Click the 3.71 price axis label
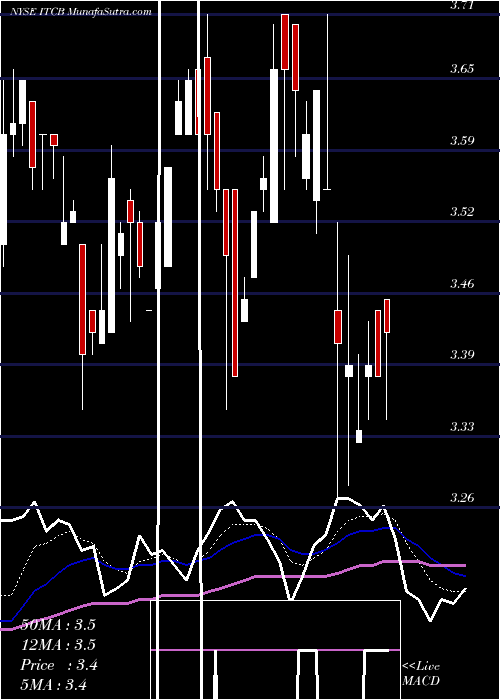Viewport: 500px width, 700px height. 462,6
